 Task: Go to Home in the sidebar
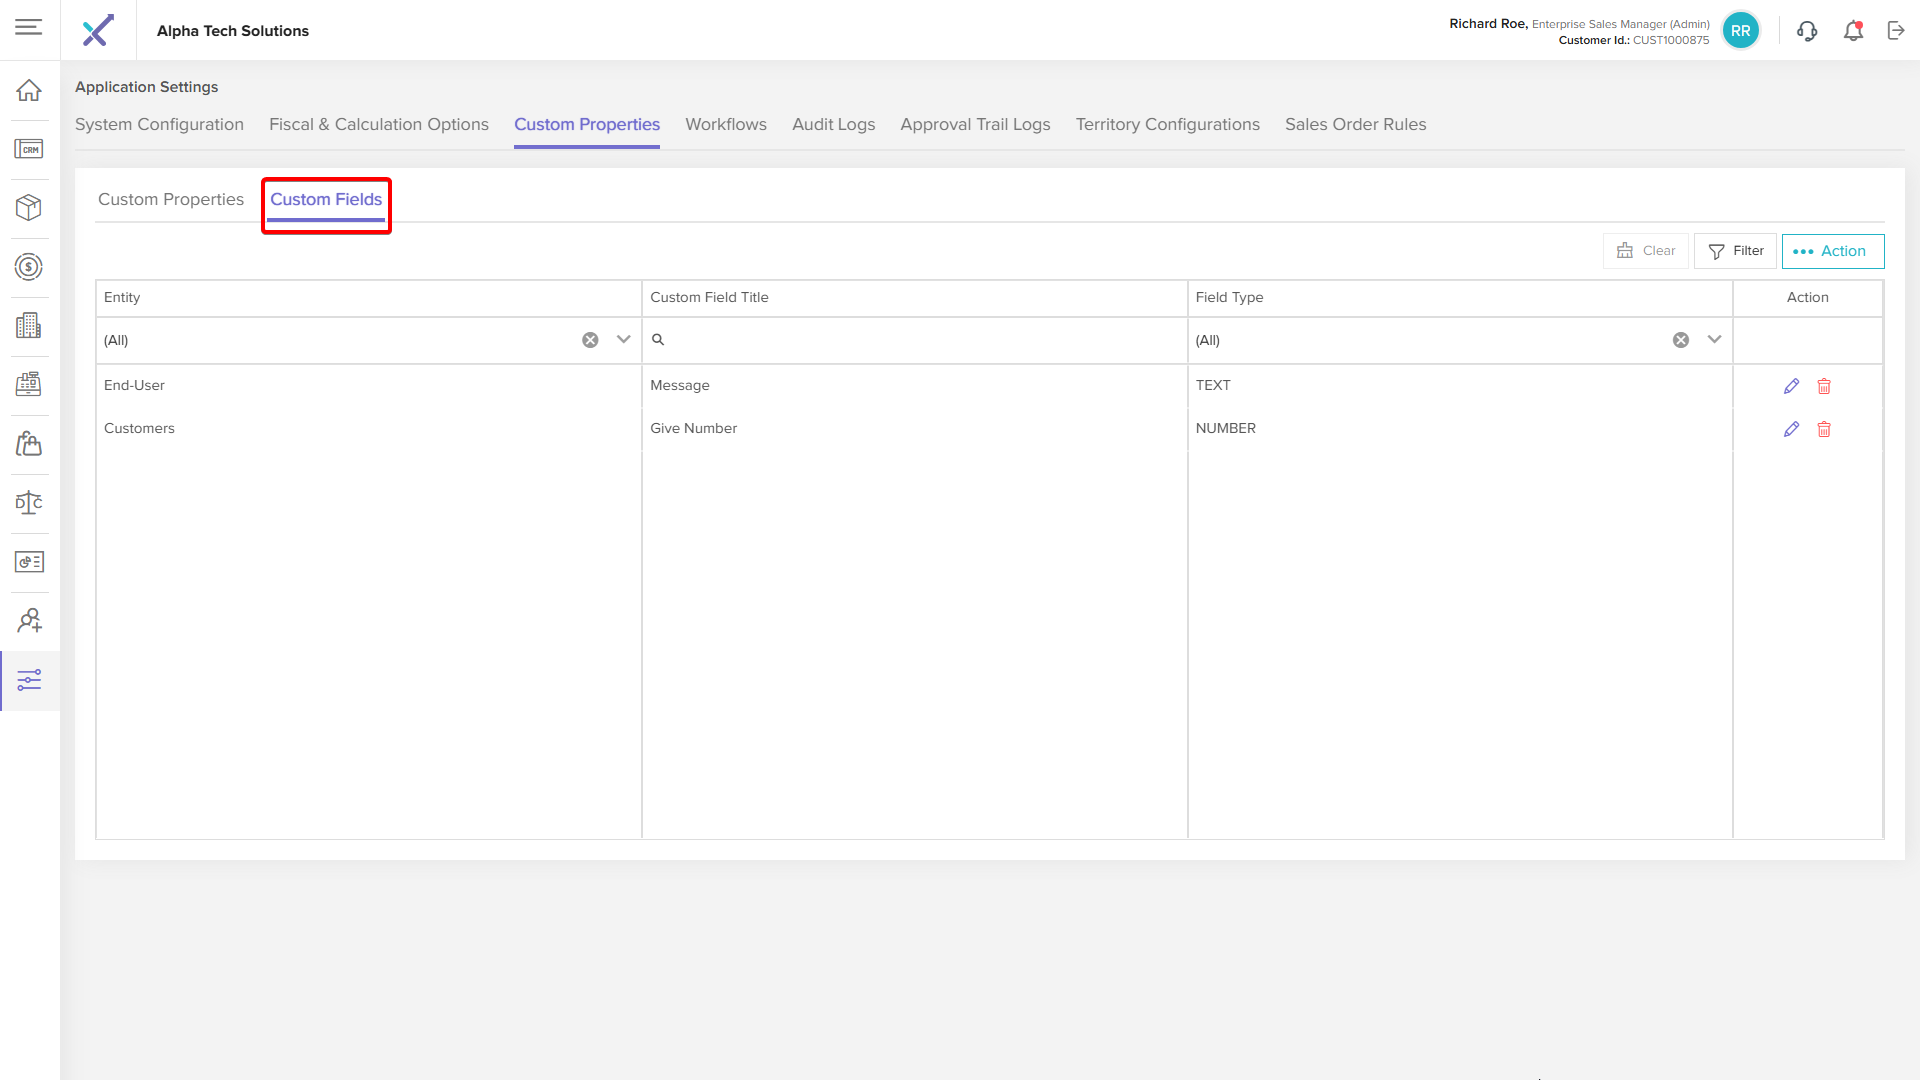coord(29,90)
